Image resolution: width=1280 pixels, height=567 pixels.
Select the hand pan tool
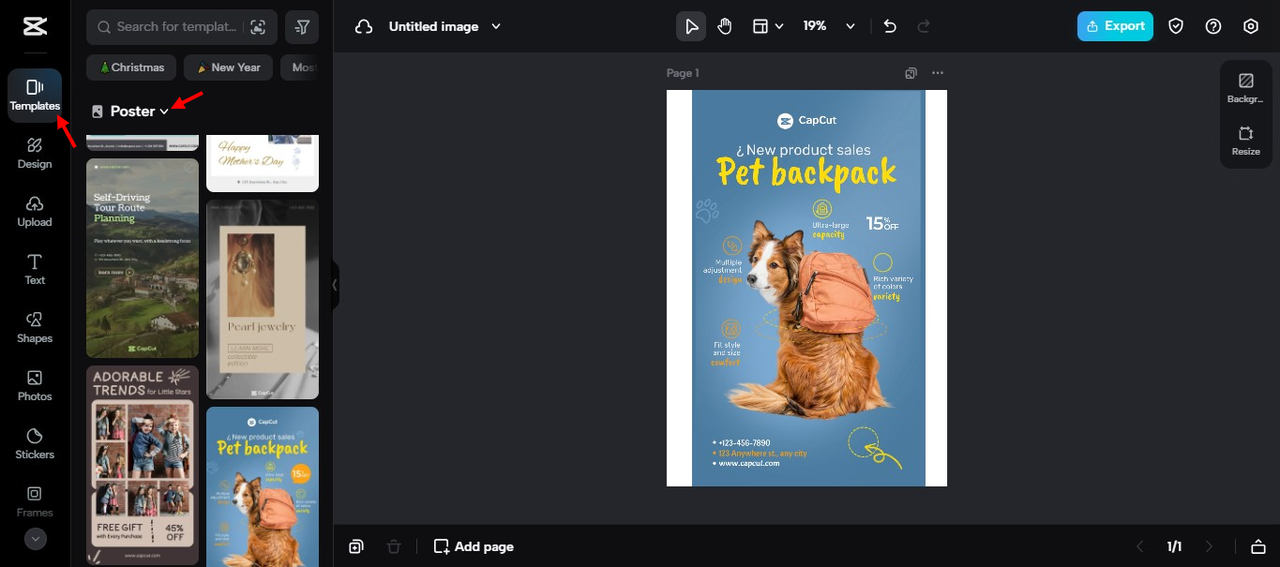pyautogui.click(x=725, y=27)
